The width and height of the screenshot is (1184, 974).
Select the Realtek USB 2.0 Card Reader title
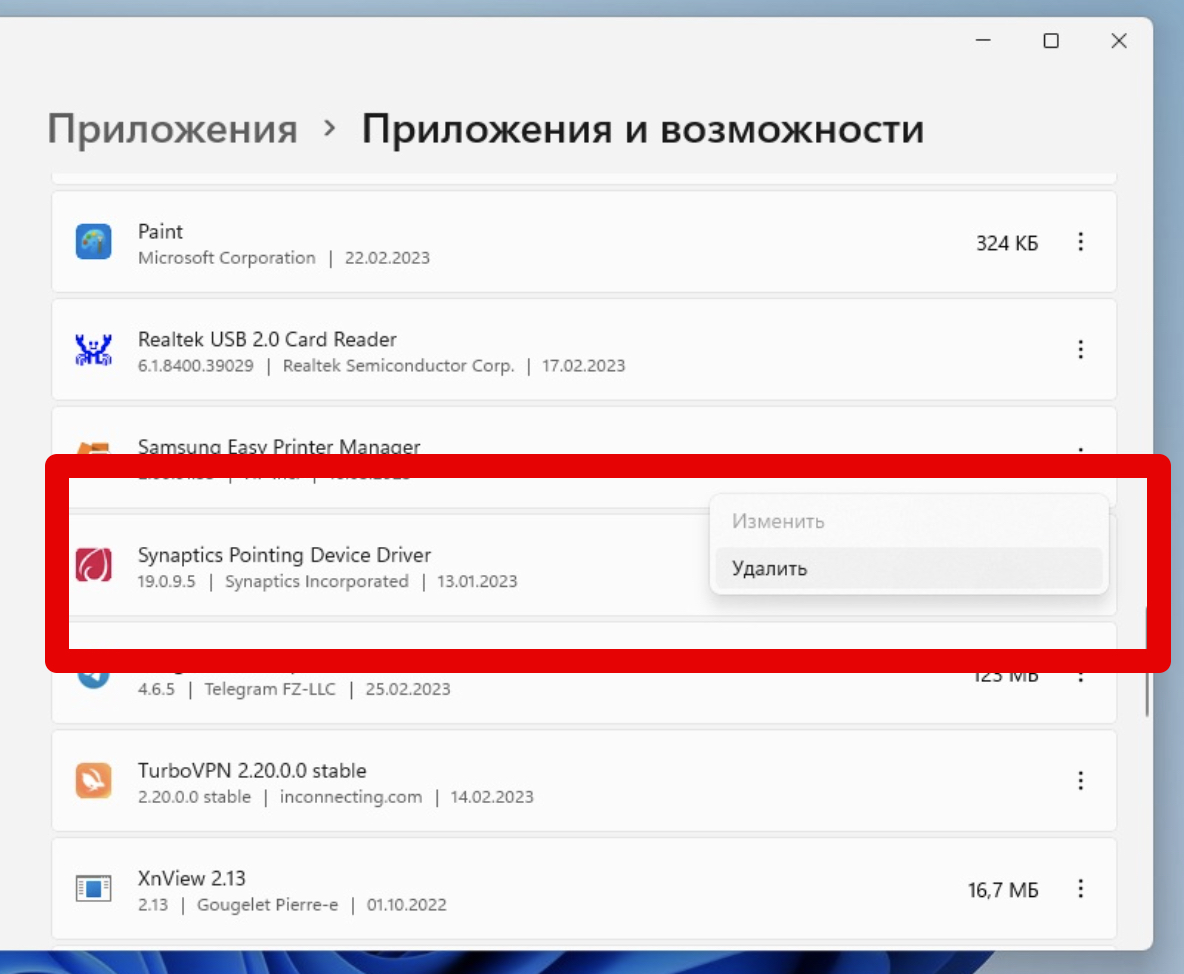(267, 340)
